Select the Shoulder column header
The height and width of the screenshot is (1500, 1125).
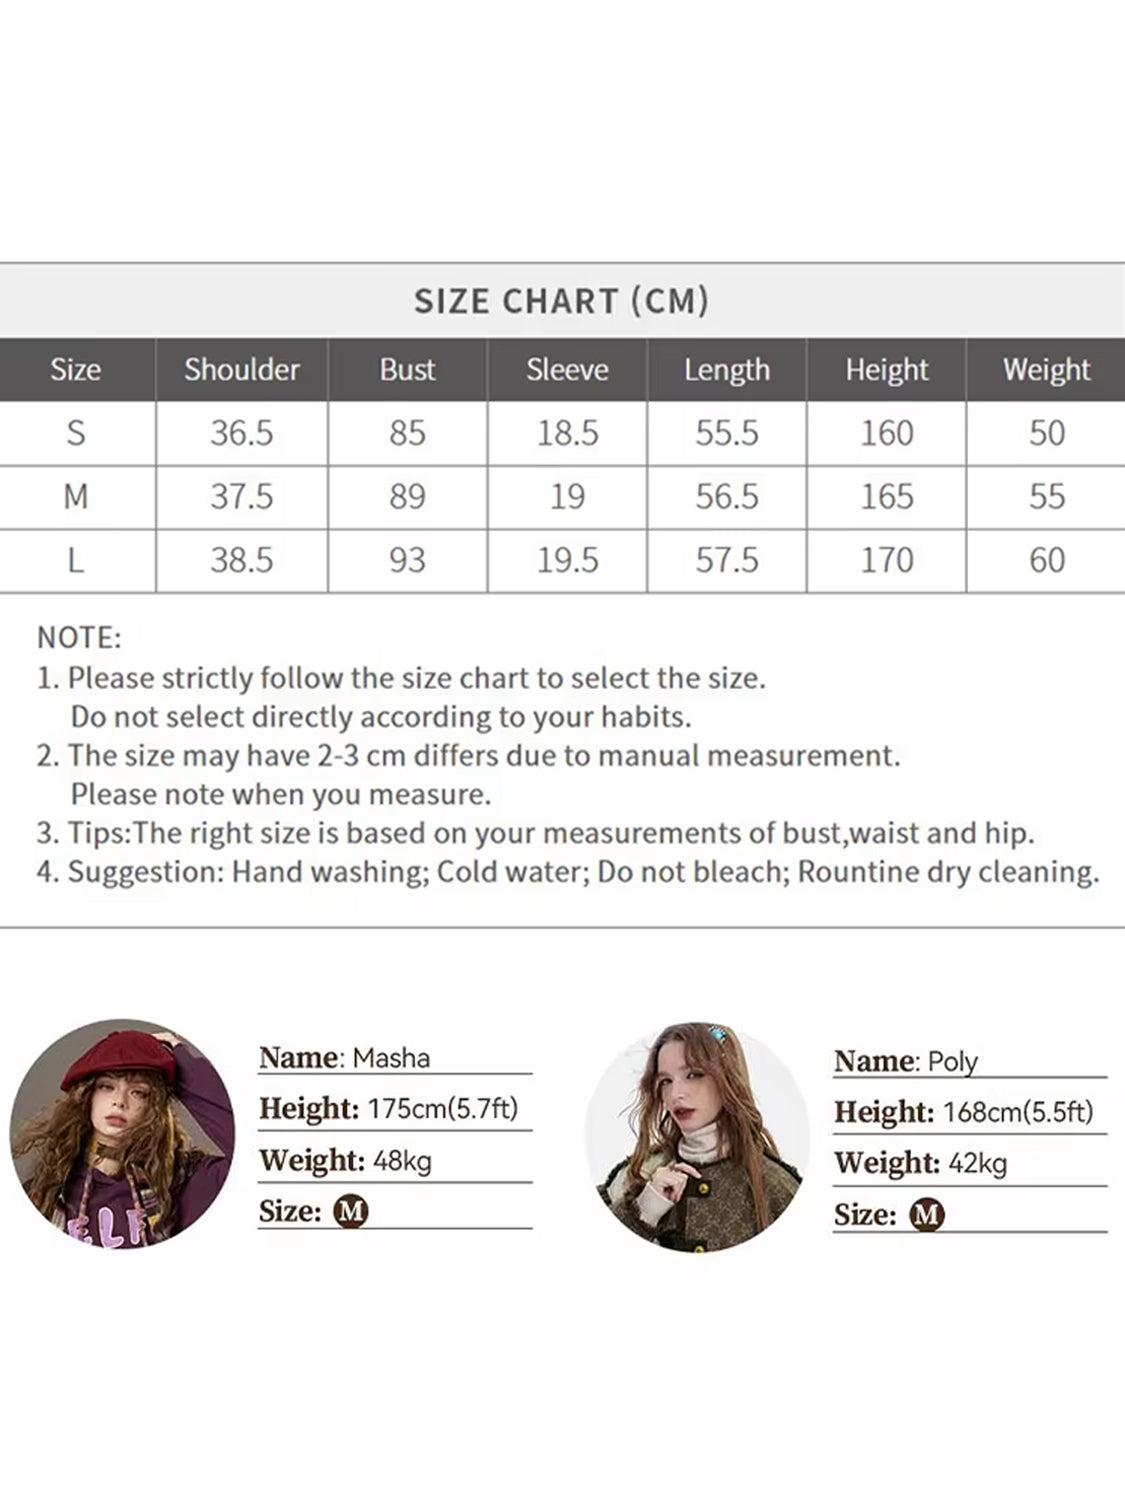click(242, 369)
